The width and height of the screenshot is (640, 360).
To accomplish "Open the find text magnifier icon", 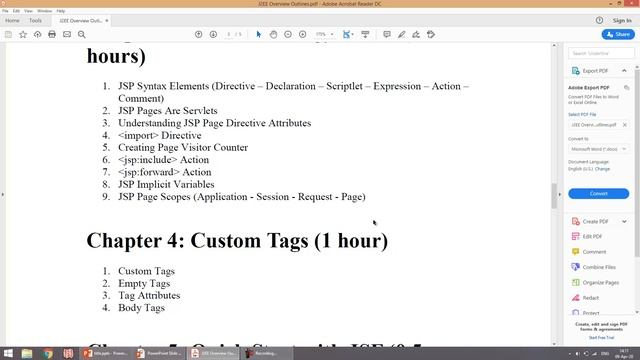I will tap(82, 35).
